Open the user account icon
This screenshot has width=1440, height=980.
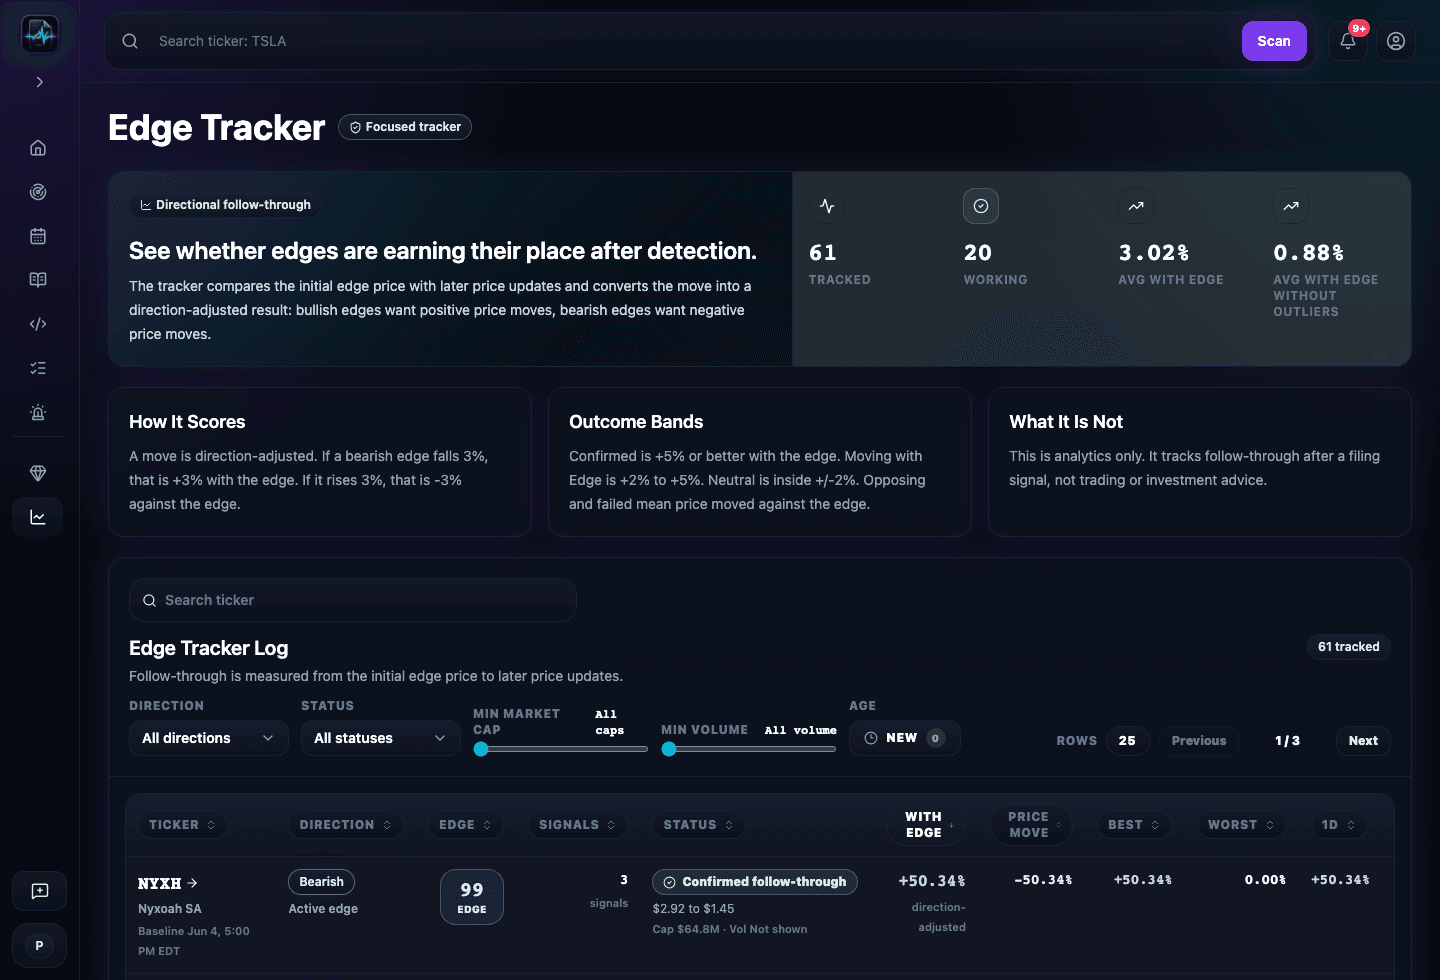pyautogui.click(x=1396, y=41)
